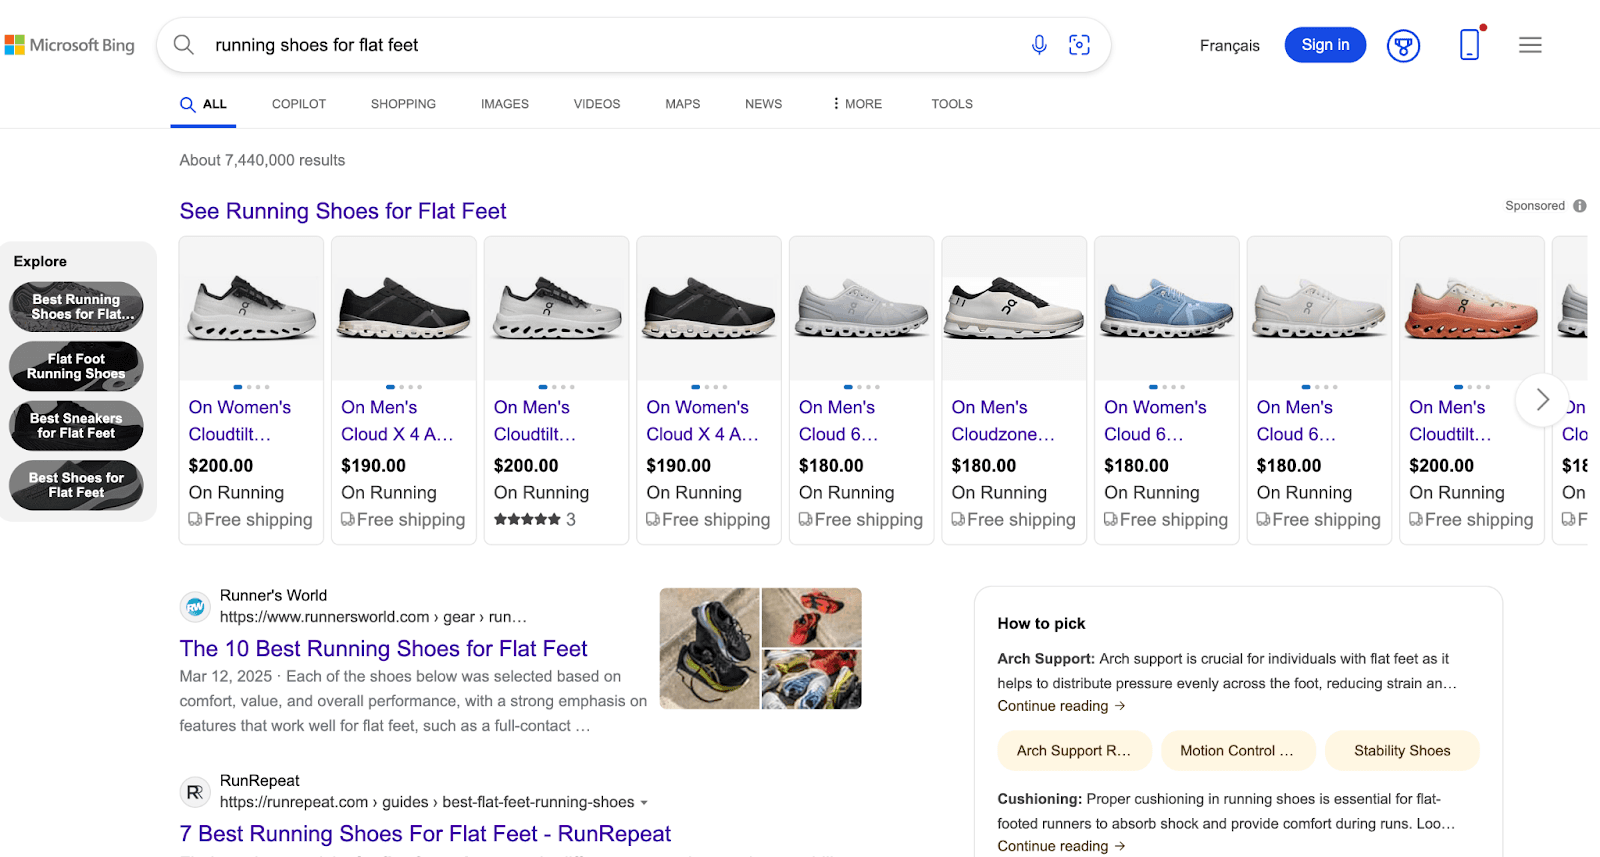
Task: Click the 5-star rating on On Men's Cloudtilt
Action: [x=527, y=520]
